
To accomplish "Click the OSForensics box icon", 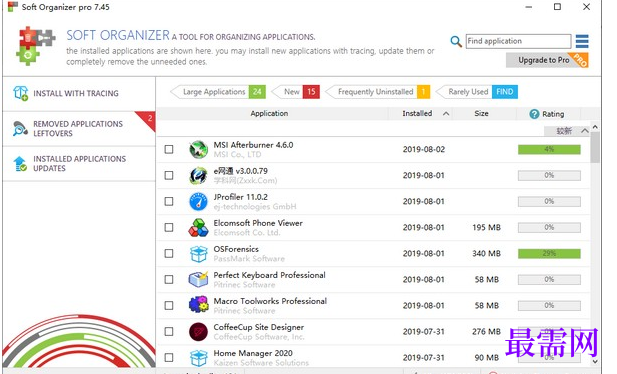I will tap(199, 254).
